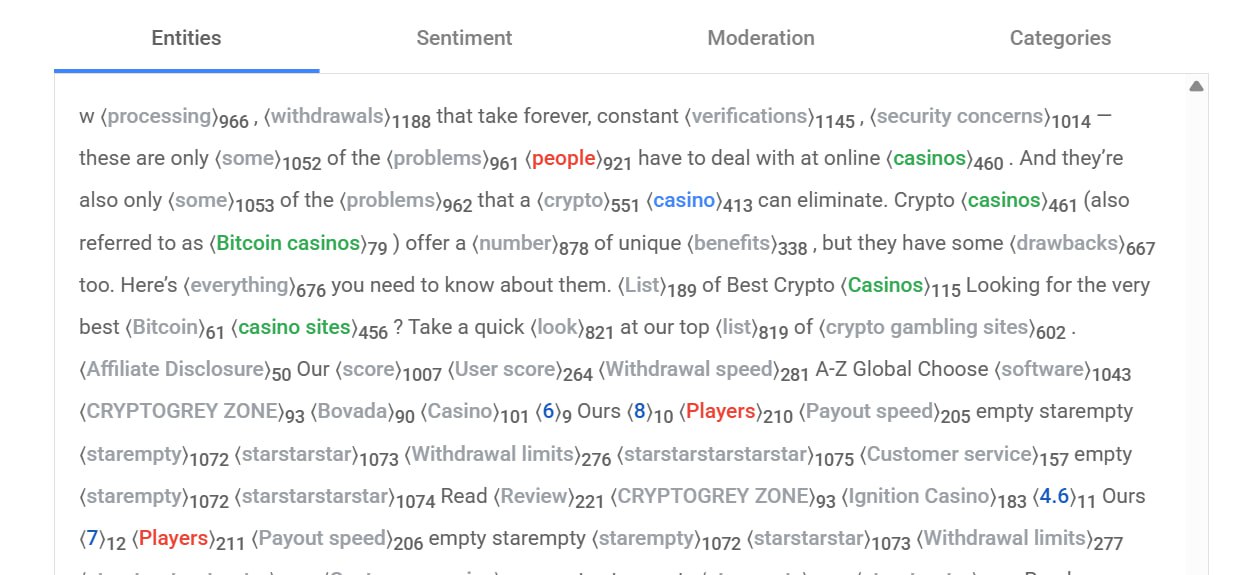
Task: Open the Moderation tab
Action: (760, 38)
